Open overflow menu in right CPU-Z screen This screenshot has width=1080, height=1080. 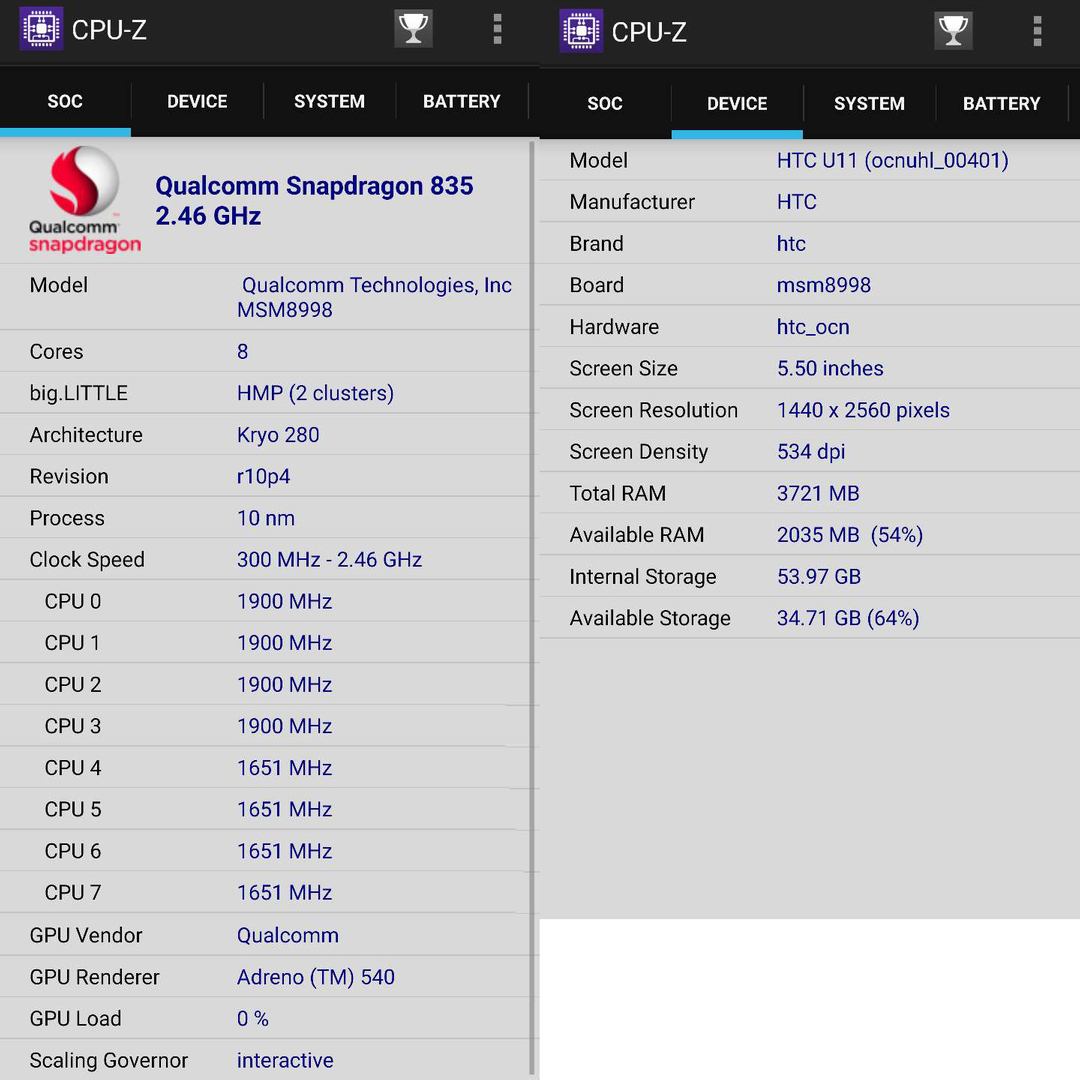pyautogui.click(x=1037, y=32)
